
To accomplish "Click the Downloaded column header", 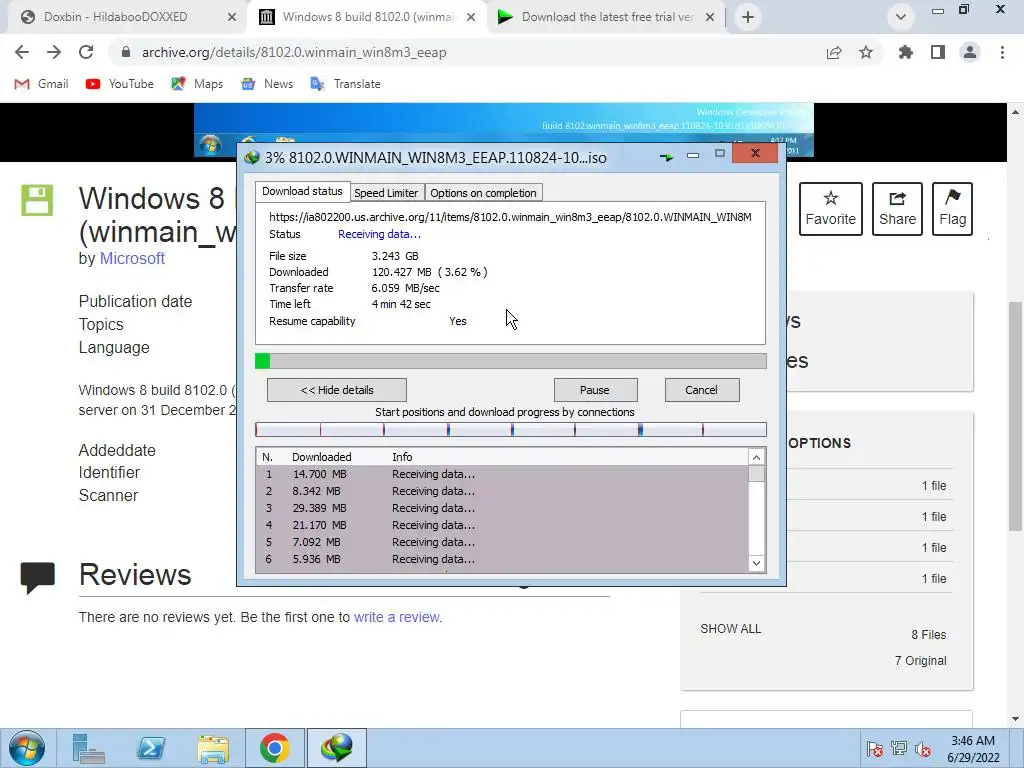I will tap(321, 457).
